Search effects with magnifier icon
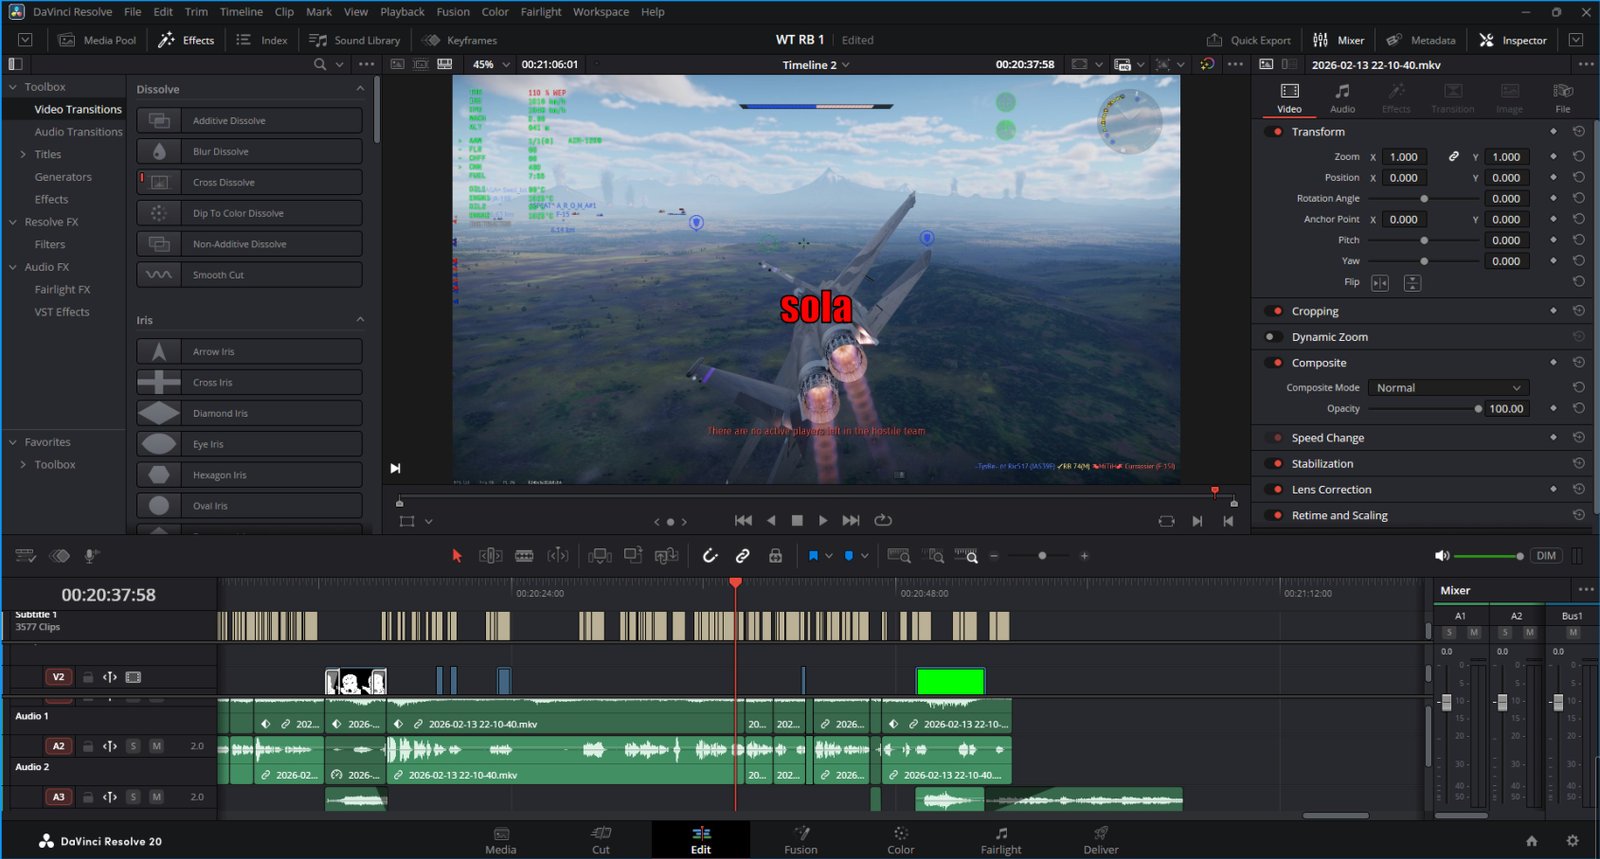The image size is (1600, 859). pos(320,64)
